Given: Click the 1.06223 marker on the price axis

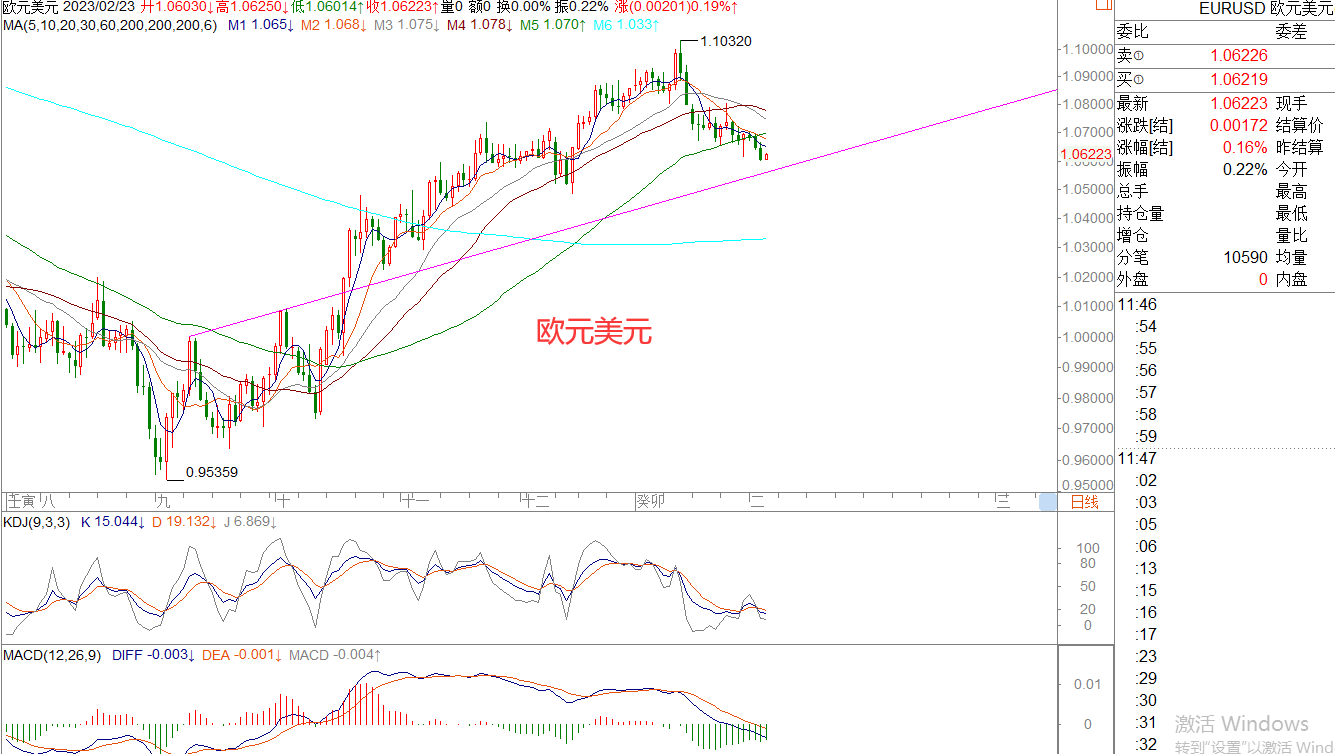Looking at the screenshot, I should 1086,154.
